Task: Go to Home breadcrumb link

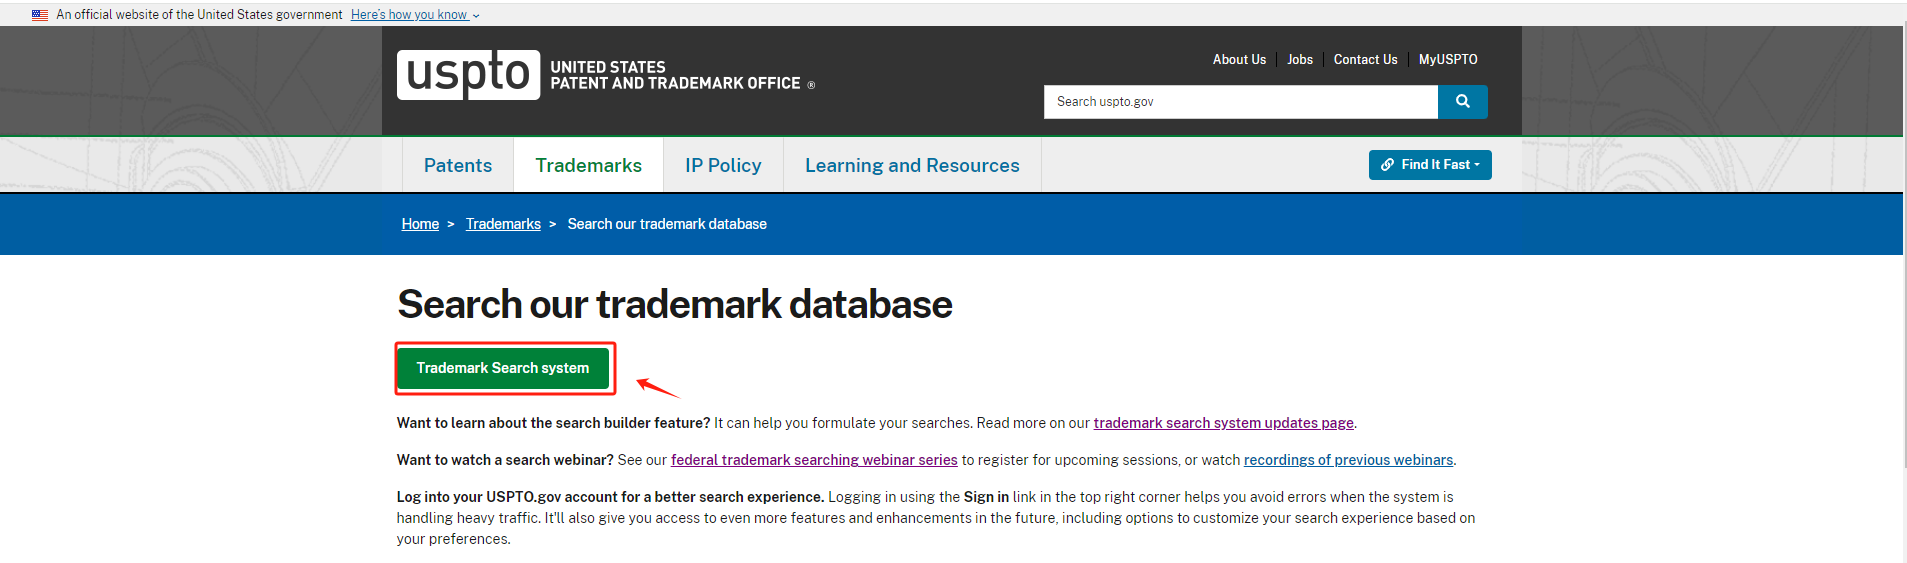Action: tap(420, 224)
